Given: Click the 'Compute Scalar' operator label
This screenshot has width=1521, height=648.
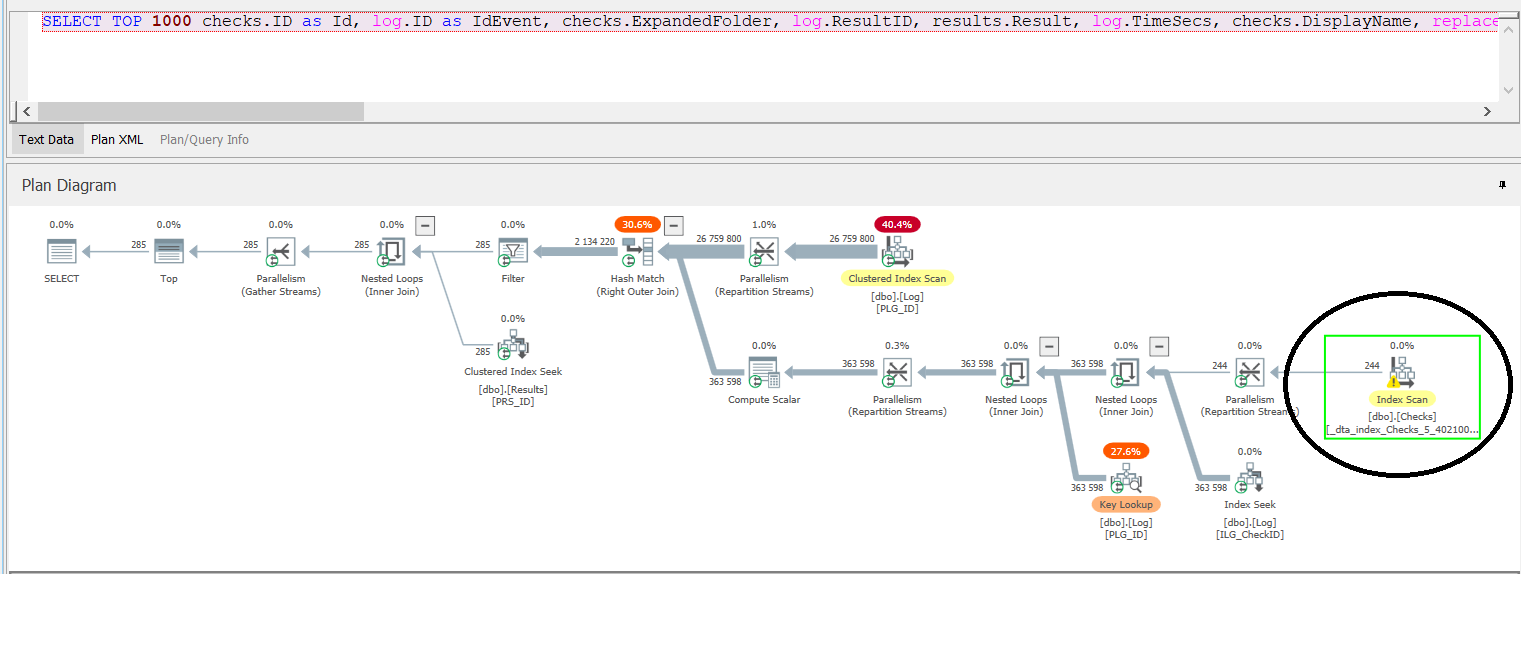Looking at the screenshot, I should [x=764, y=399].
